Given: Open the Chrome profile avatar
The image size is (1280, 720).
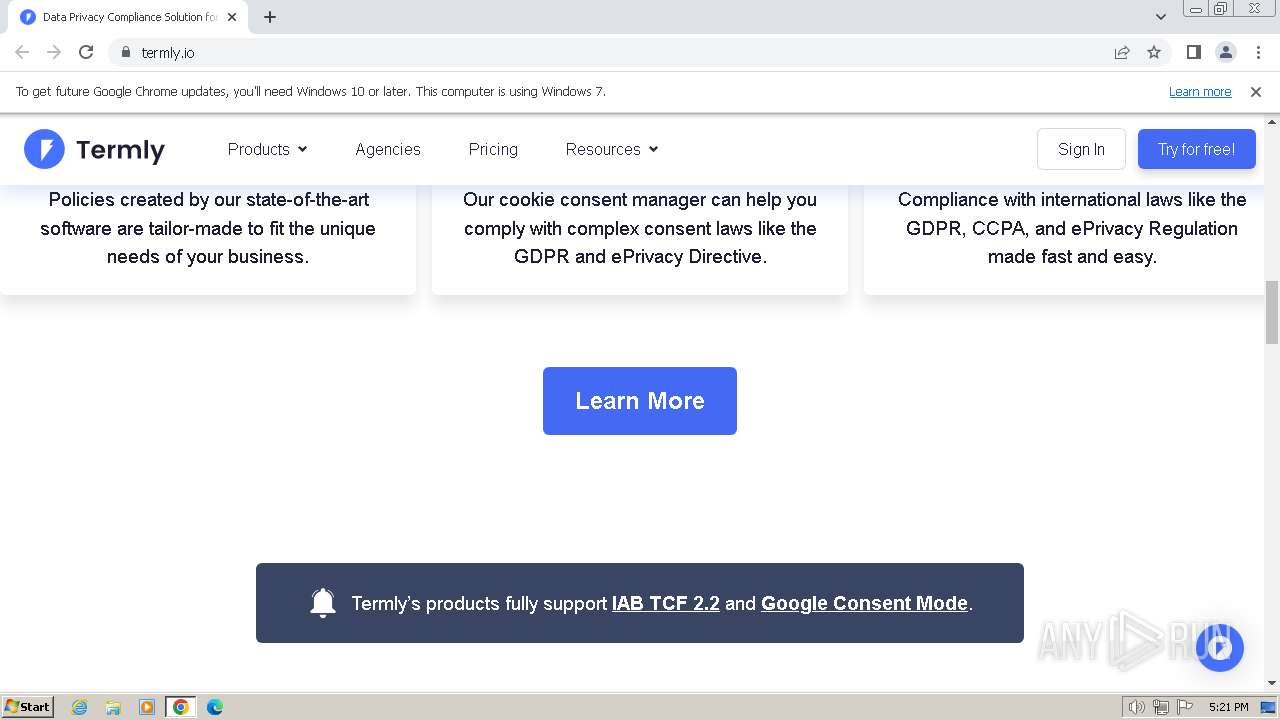Looking at the screenshot, I should 1226,52.
